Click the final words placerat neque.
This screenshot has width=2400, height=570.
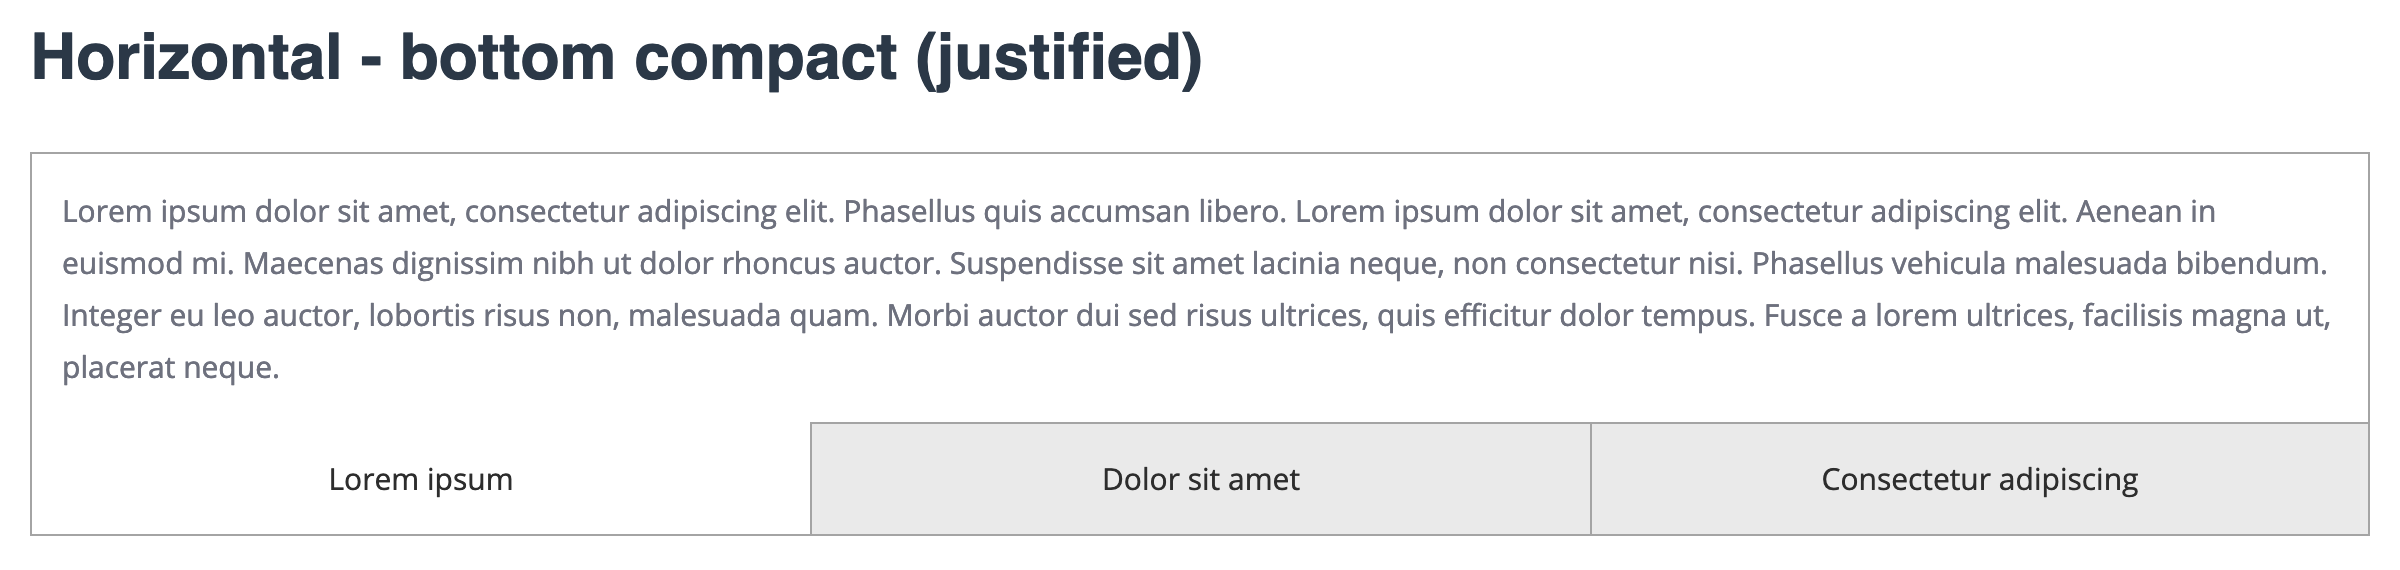(170, 368)
